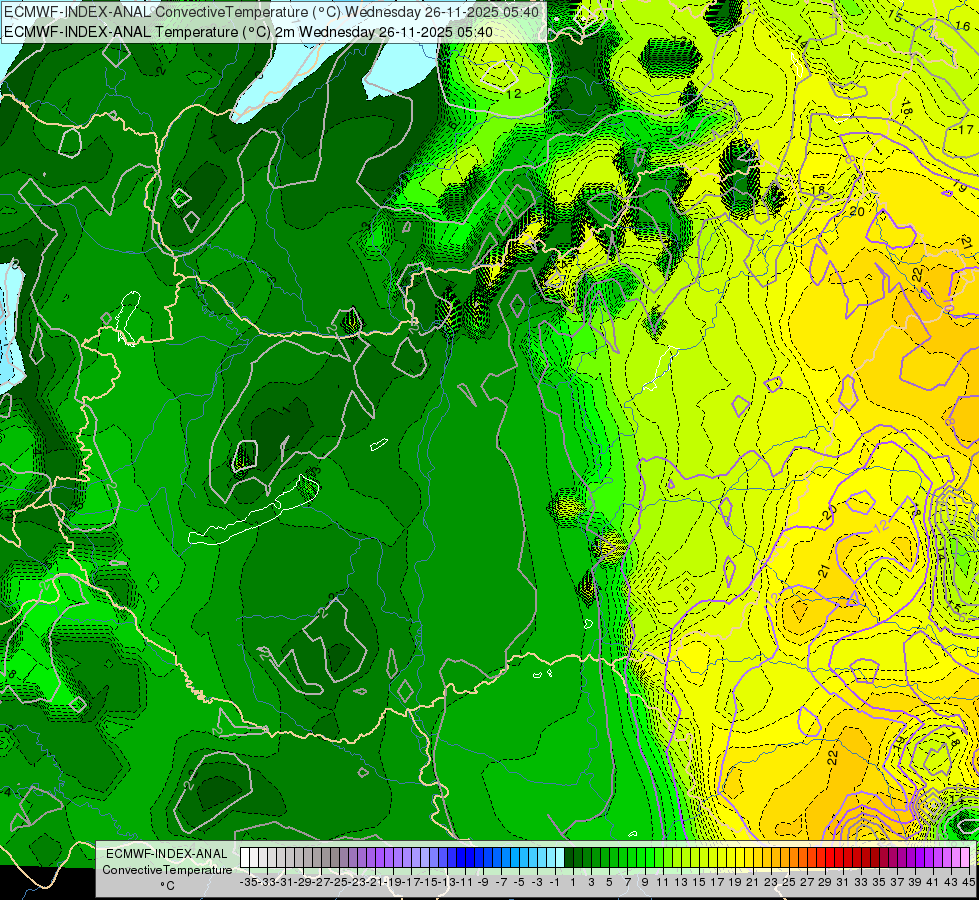Select the orange swatch above 27 in legend
The width and height of the screenshot is (979, 900).
pyautogui.click(x=804, y=857)
